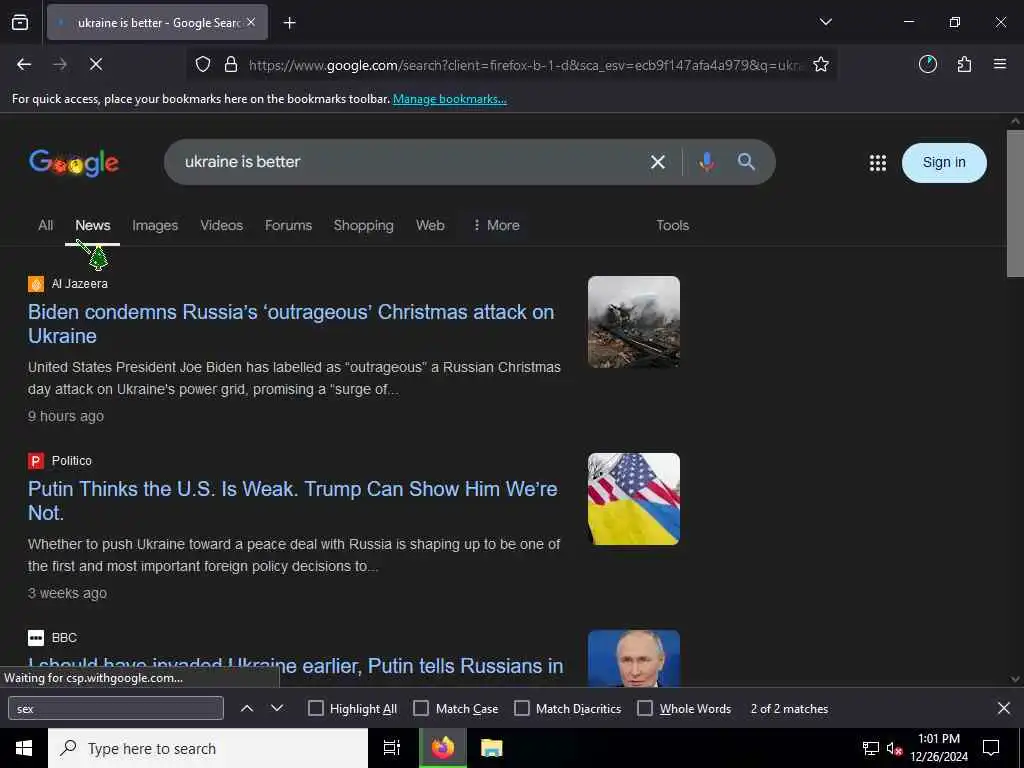Go to next find match
The width and height of the screenshot is (1024, 768).
pos(277,709)
